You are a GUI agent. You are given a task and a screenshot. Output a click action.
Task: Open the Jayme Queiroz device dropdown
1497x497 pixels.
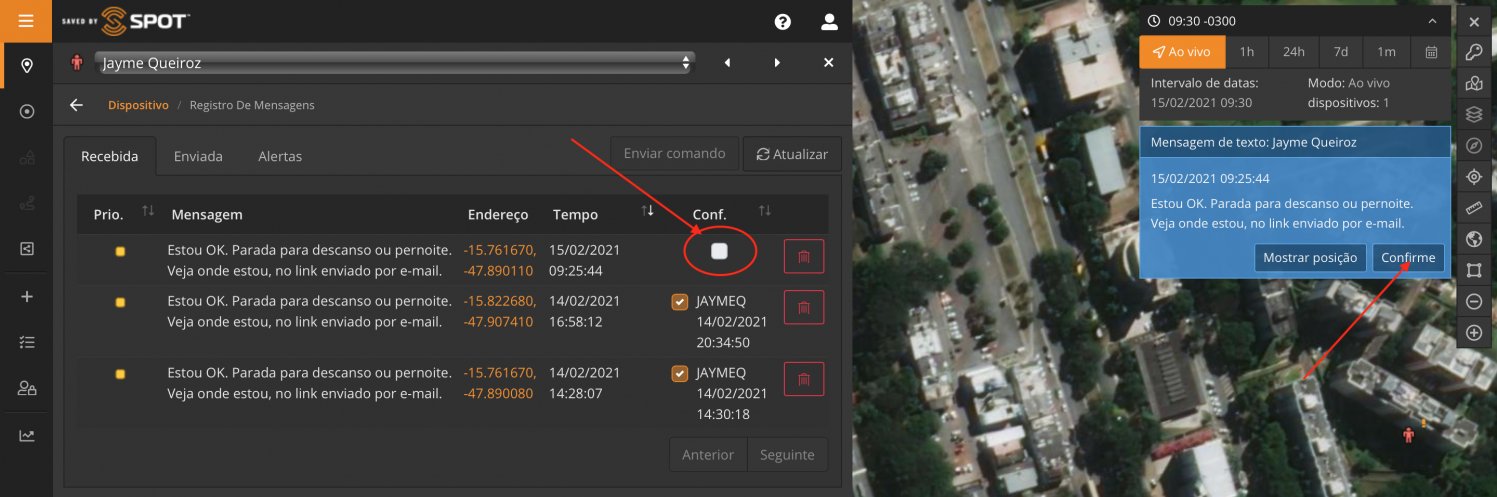tap(393, 63)
